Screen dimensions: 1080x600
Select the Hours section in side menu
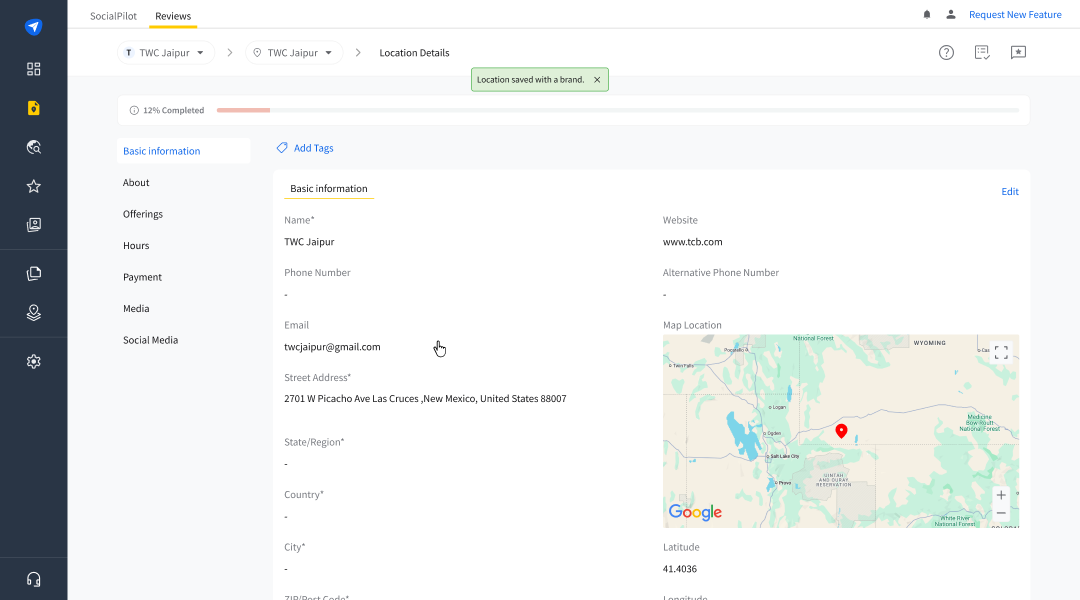pos(136,246)
